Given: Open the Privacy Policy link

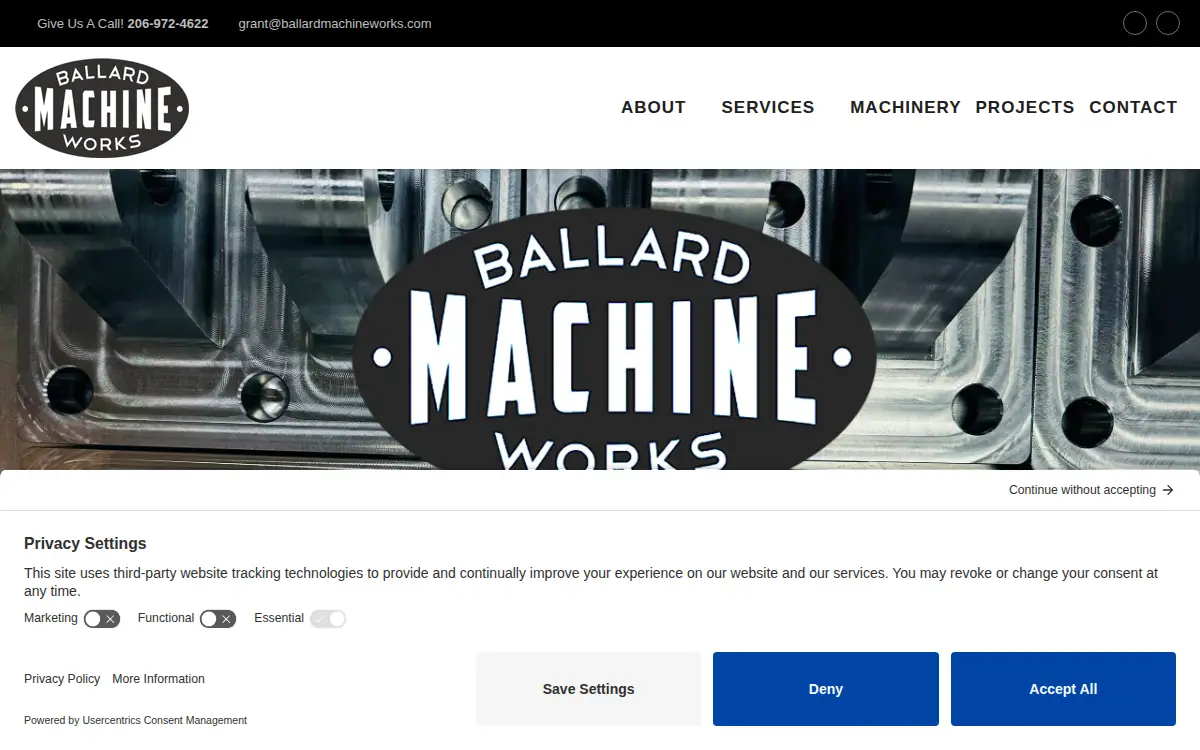Looking at the screenshot, I should [62, 679].
